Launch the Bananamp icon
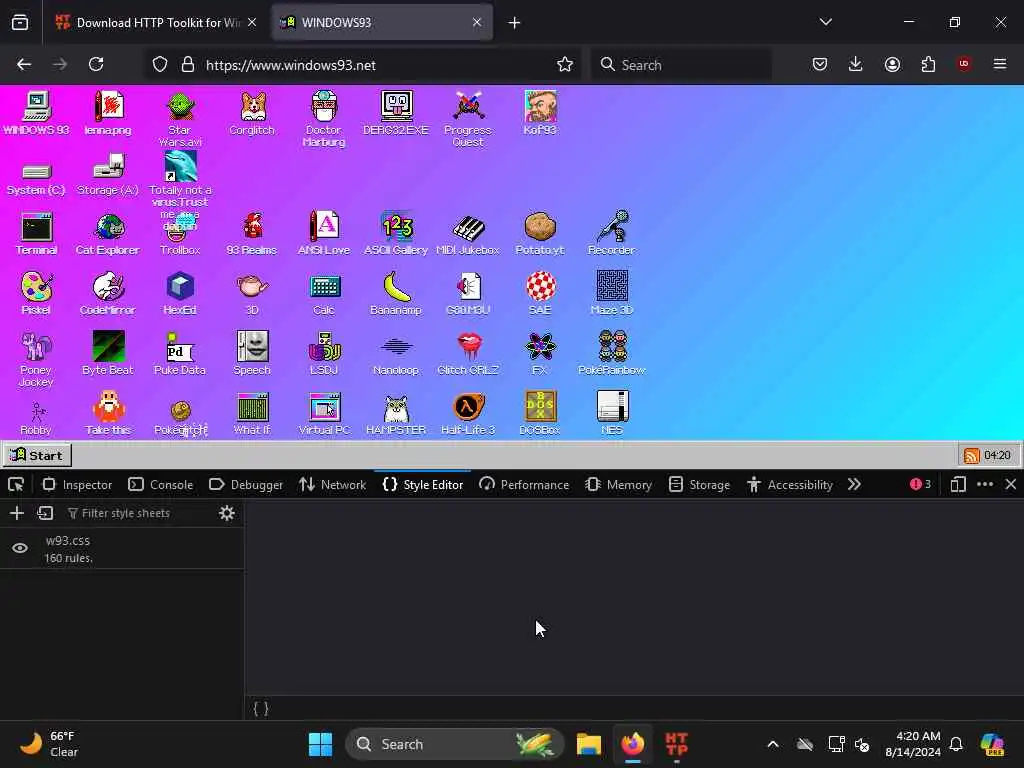Screen dimensions: 1024x768 tap(396, 293)
